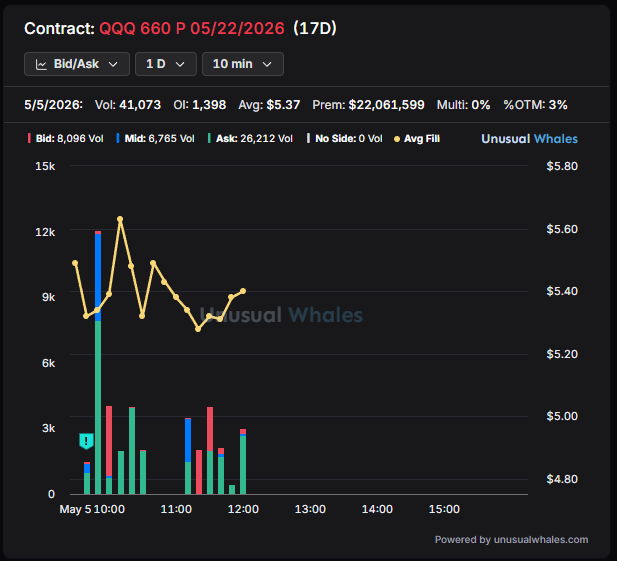
Task: Click the 5/5/2026 date label
Action: click(54, 105)
